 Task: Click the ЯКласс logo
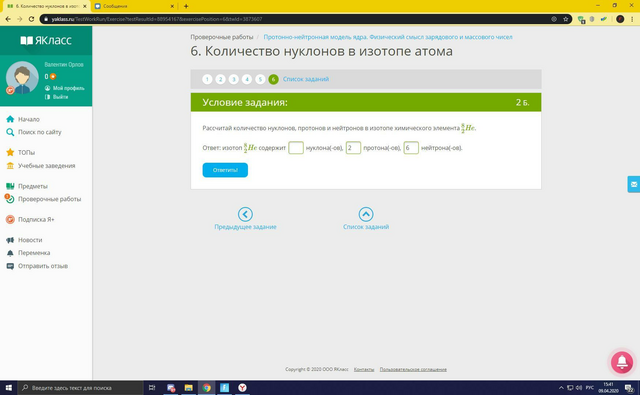[x=46, y=40]
